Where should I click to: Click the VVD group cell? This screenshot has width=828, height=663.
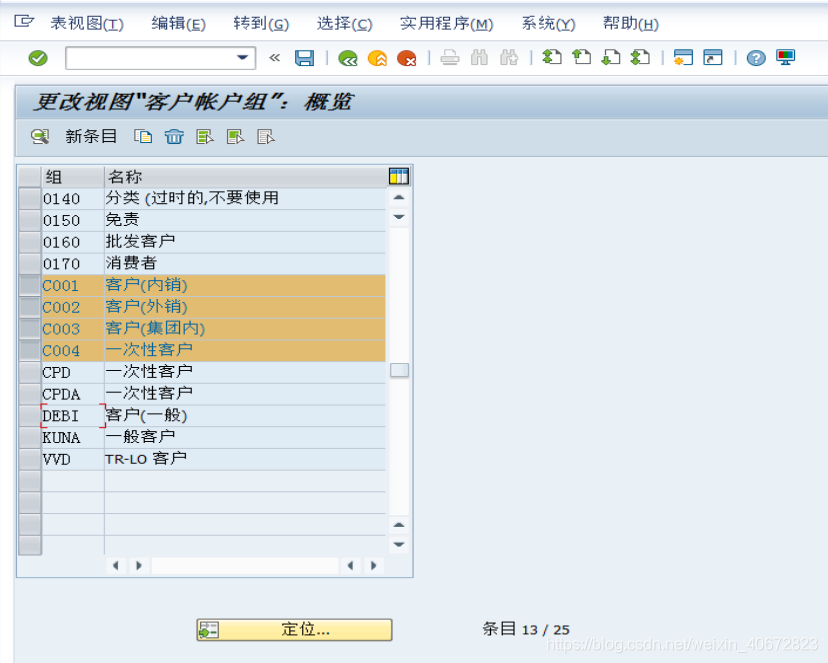tap(73, 459)
